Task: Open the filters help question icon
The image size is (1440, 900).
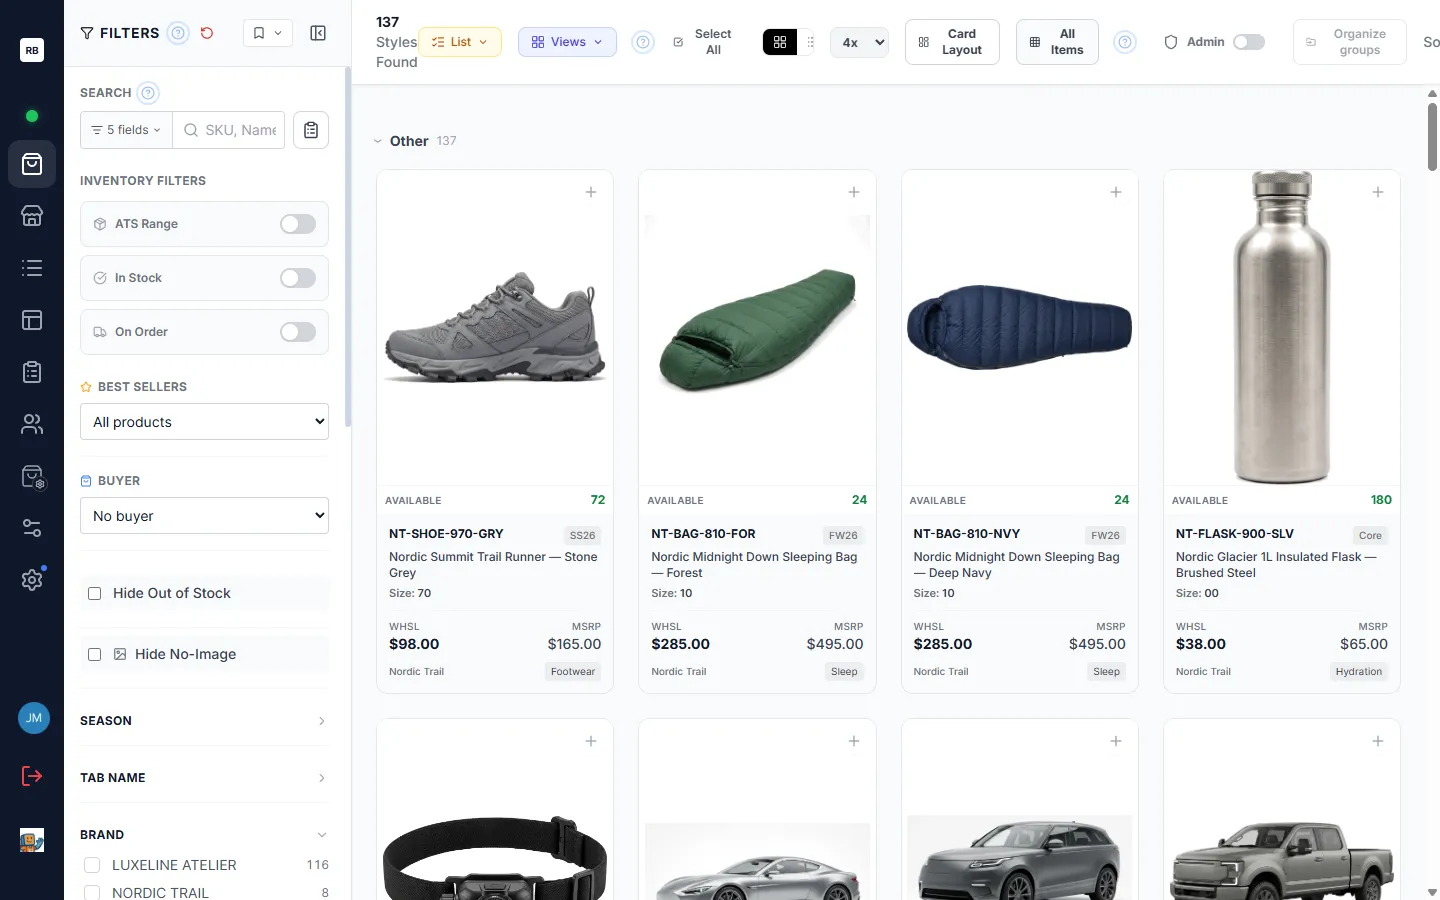Action: point(178,33)
